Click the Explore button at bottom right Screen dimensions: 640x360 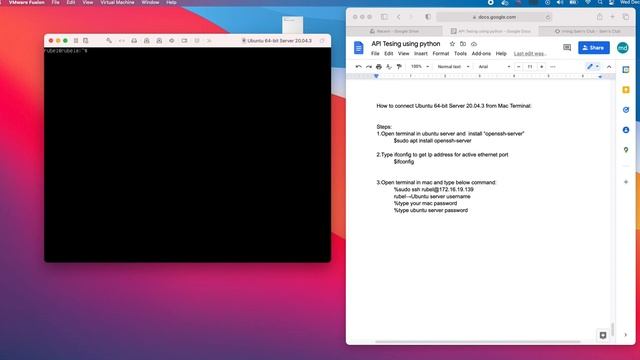click(x=603, y=335)
